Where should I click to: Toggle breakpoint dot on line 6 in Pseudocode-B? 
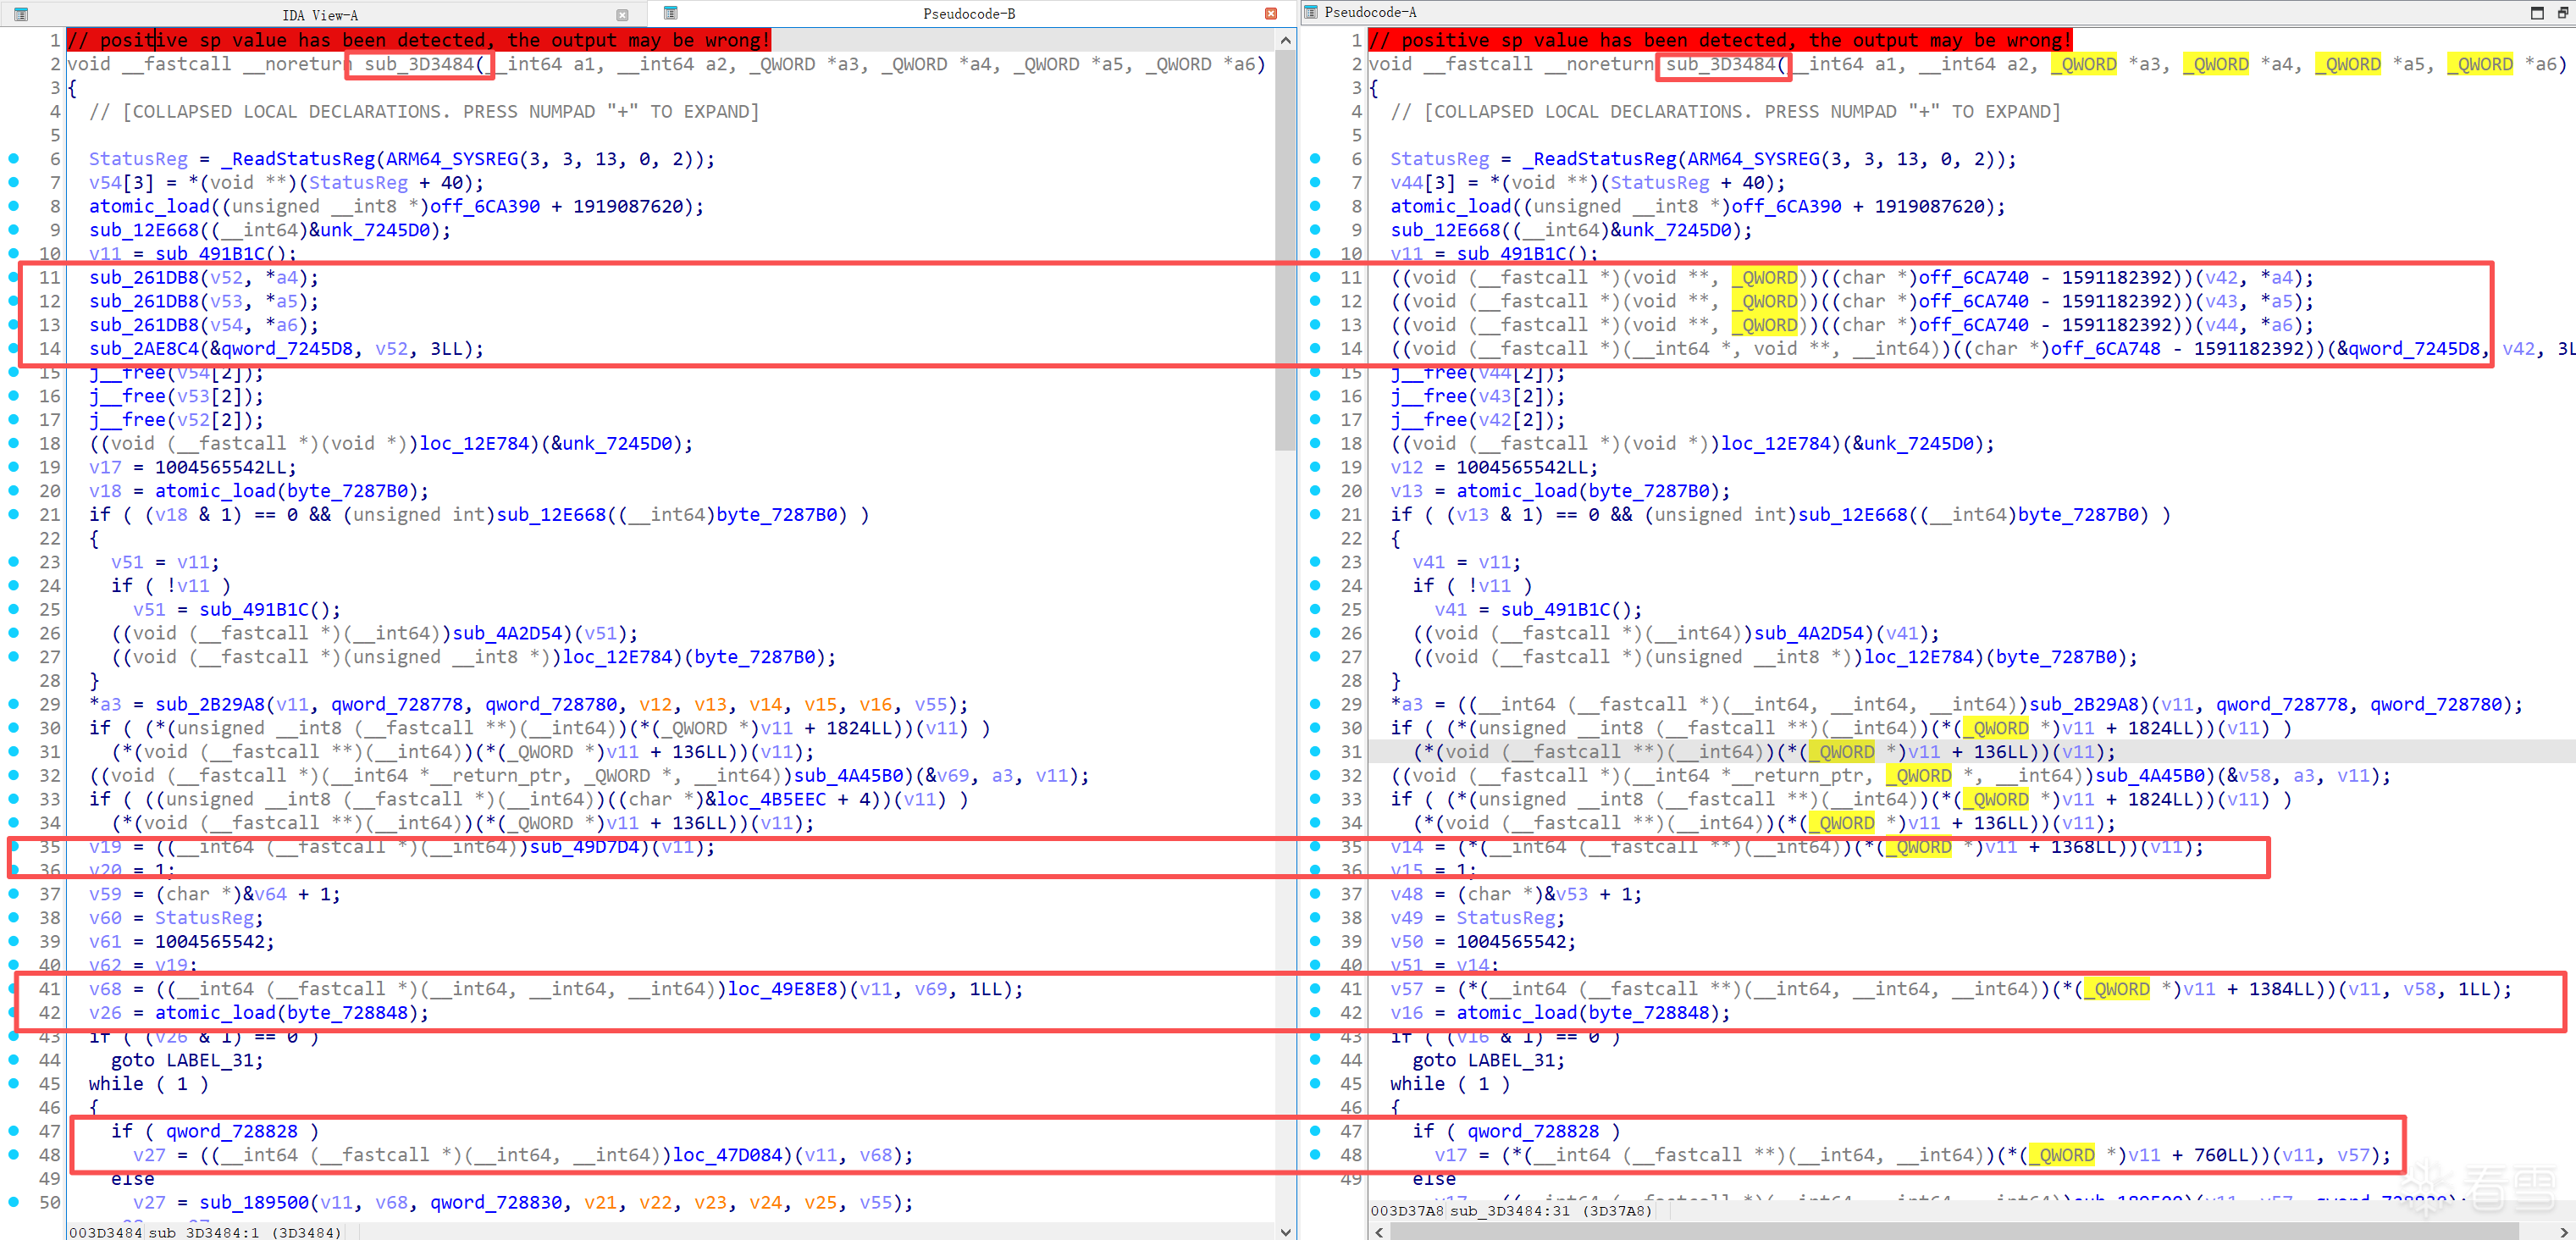pos(14,158)
